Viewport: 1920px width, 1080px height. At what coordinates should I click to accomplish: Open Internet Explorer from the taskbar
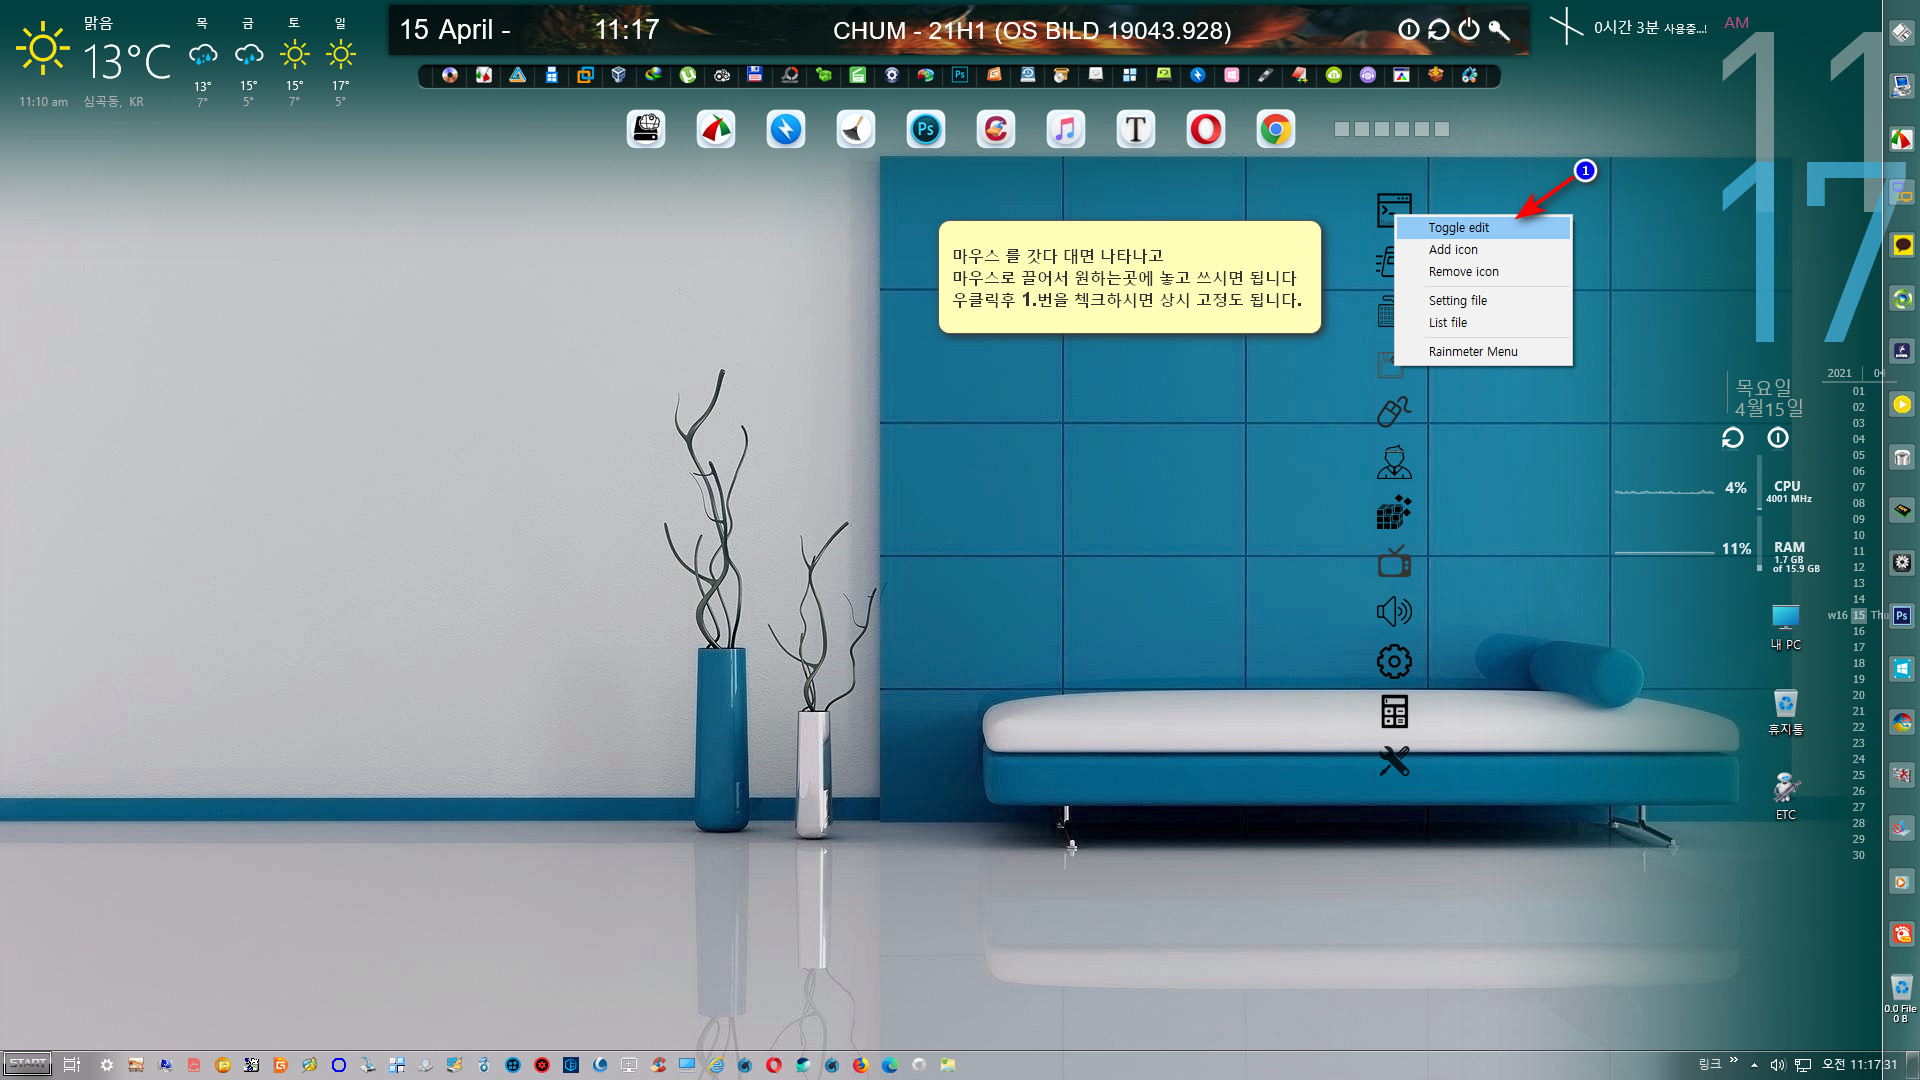coord(716,1065)
